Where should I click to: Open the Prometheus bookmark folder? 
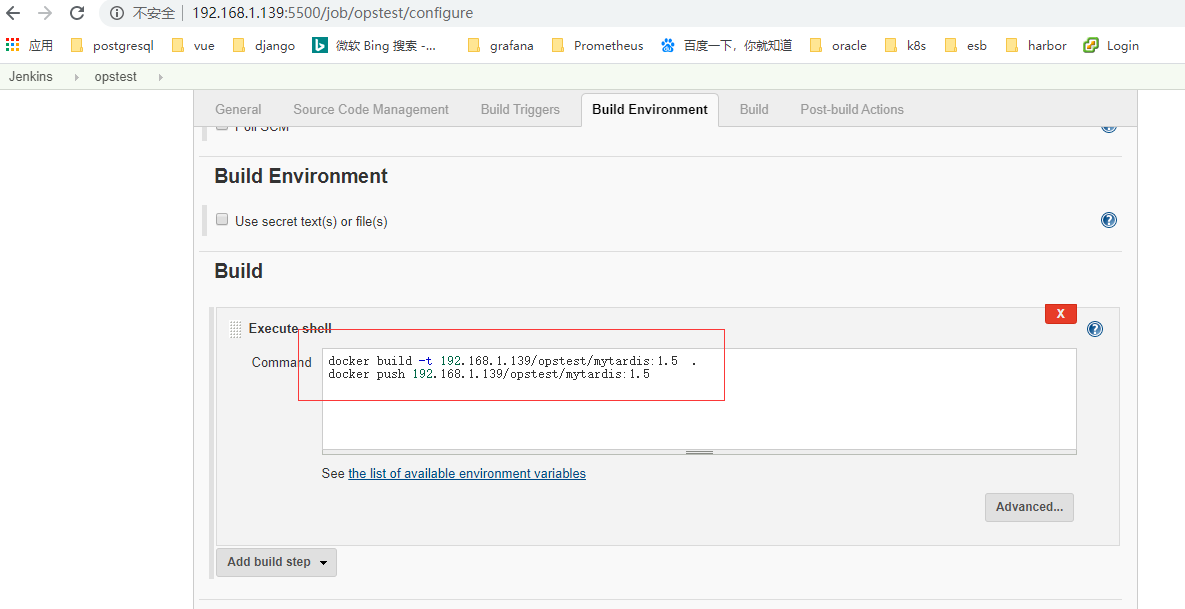(x=597, y=45)
